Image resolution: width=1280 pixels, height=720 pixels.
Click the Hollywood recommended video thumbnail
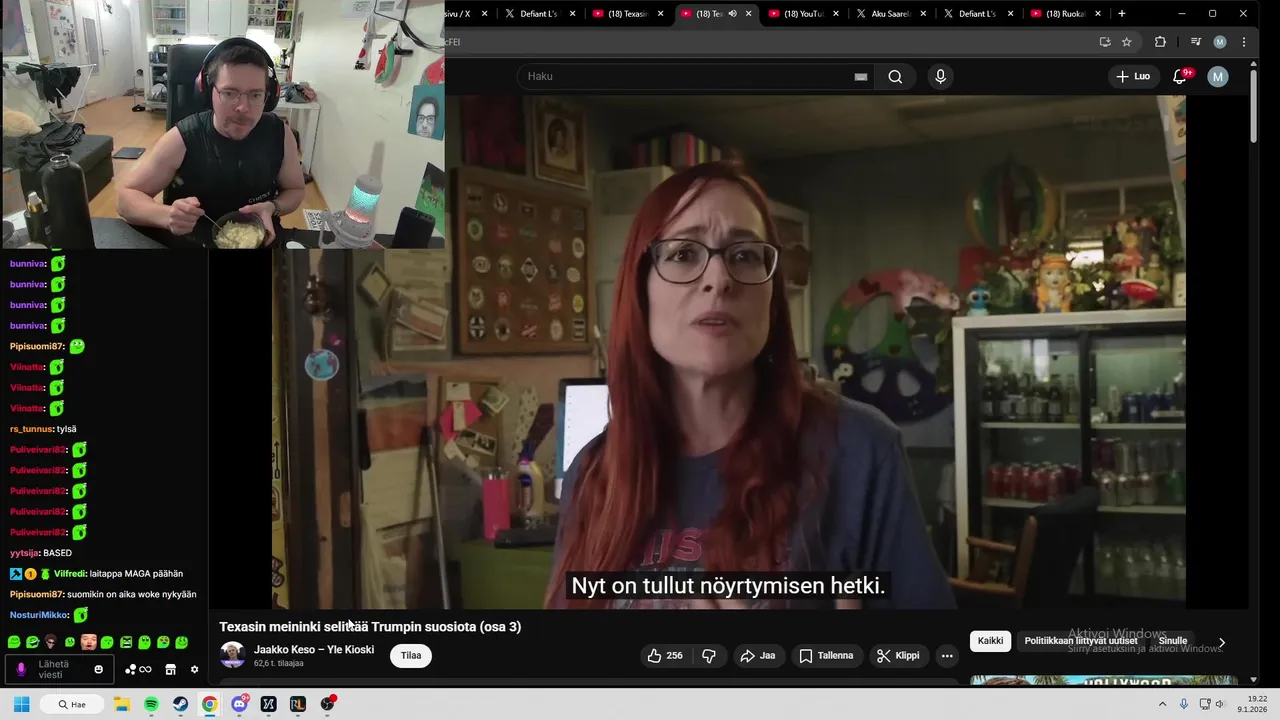click(x=1104, y=681)
